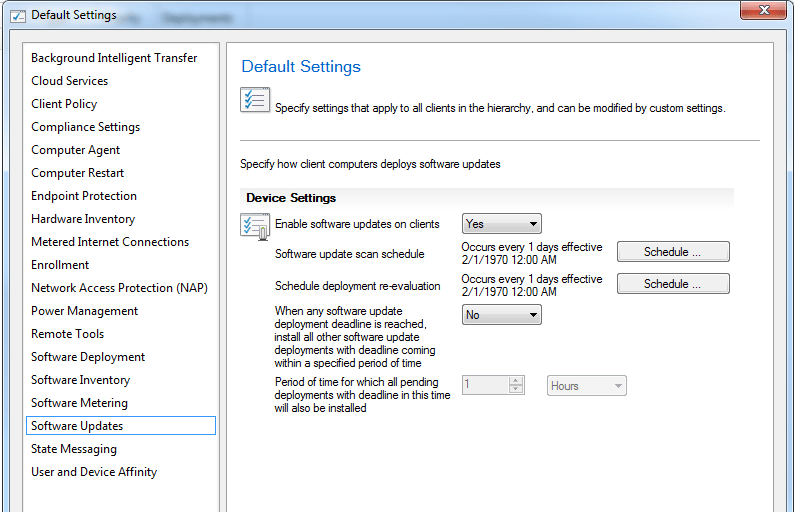Click the Default Settings checklist header icon
Screen dimensions: 794x512
pyautogui.click(x=254, y=100)
